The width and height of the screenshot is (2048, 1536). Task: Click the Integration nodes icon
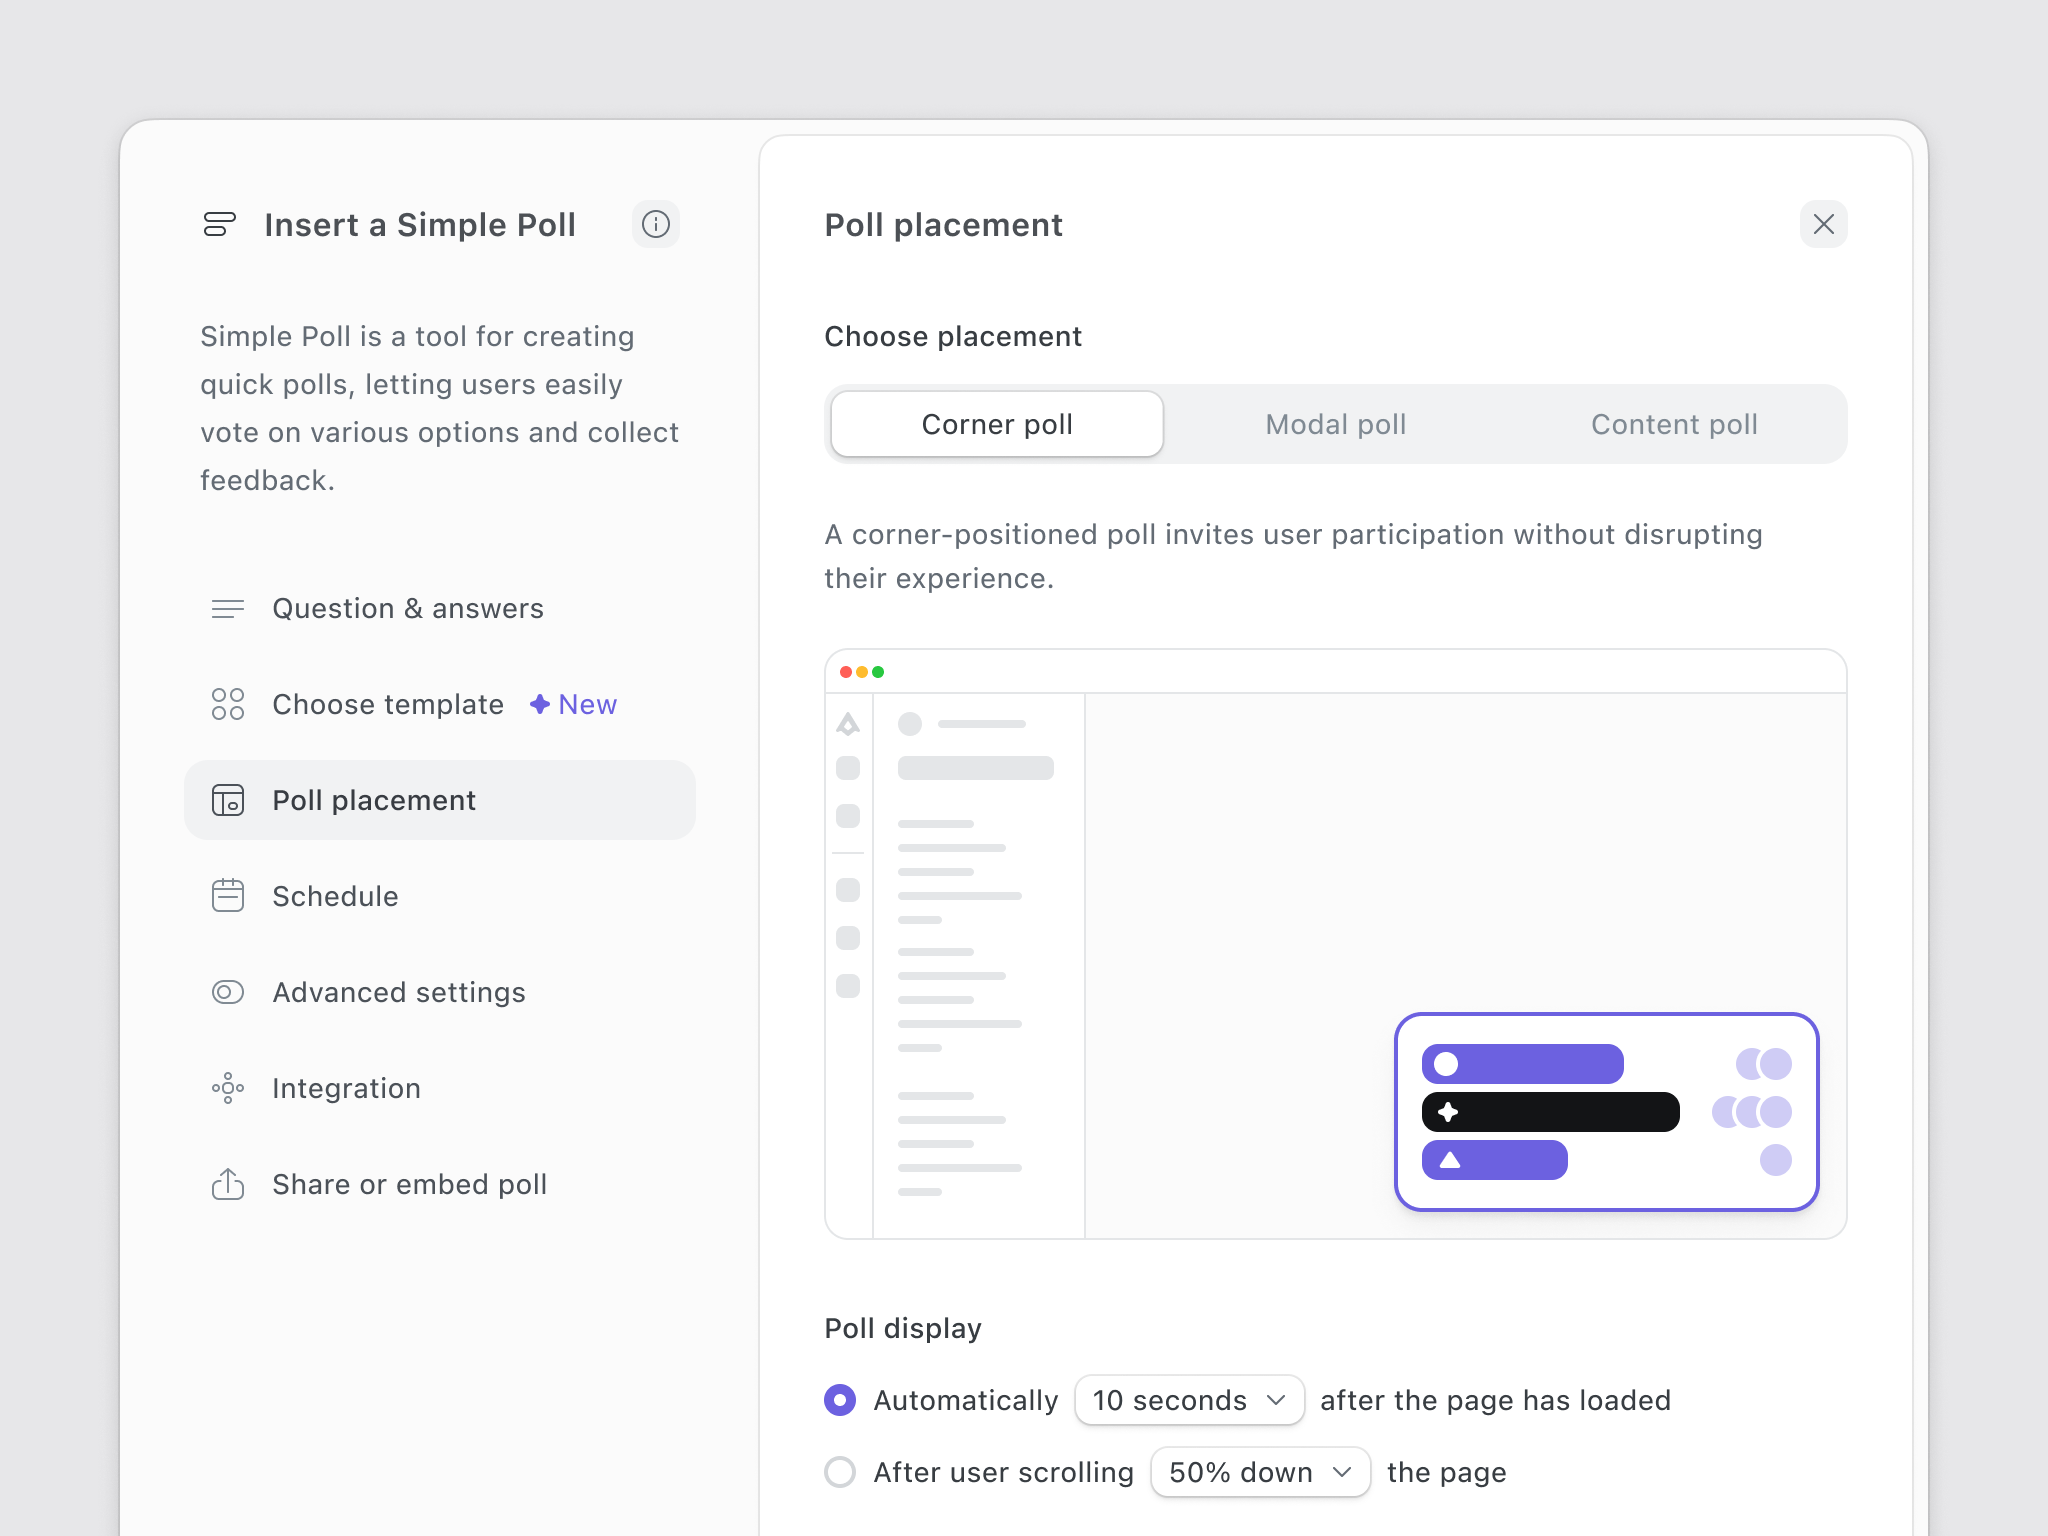227,1087
